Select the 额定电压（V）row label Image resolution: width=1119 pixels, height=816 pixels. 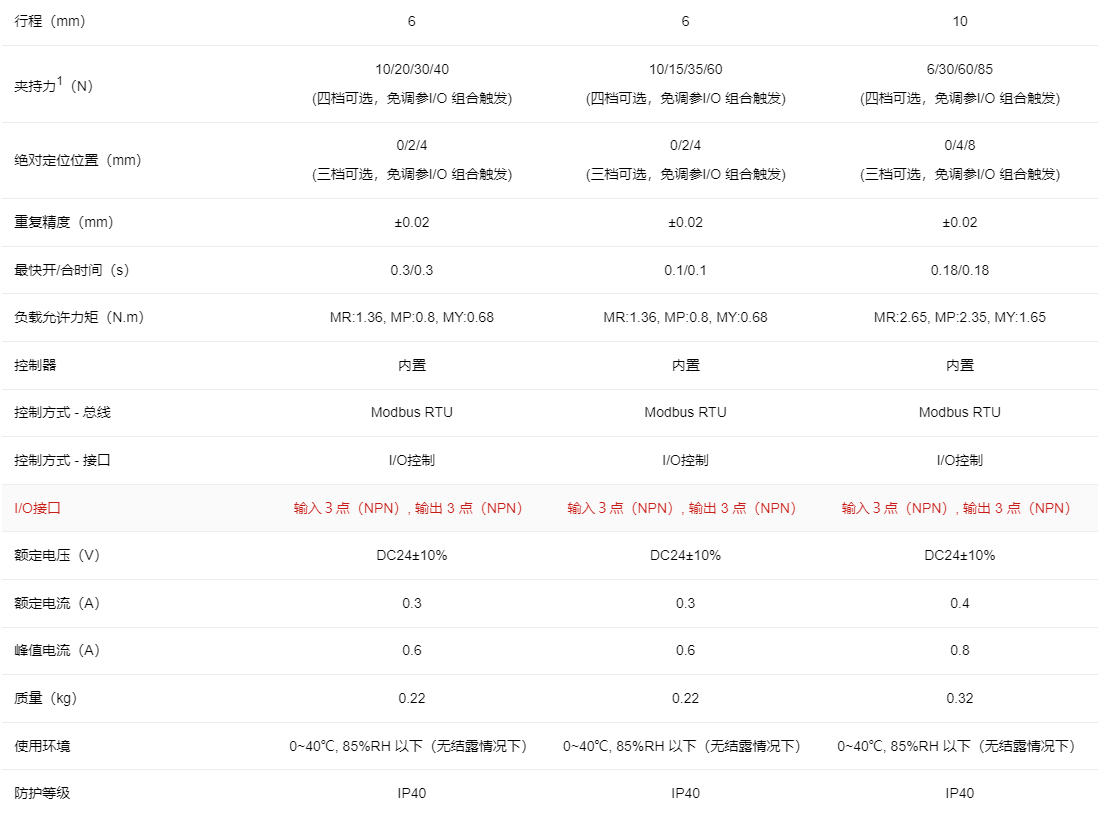click(x=57, y=555)
